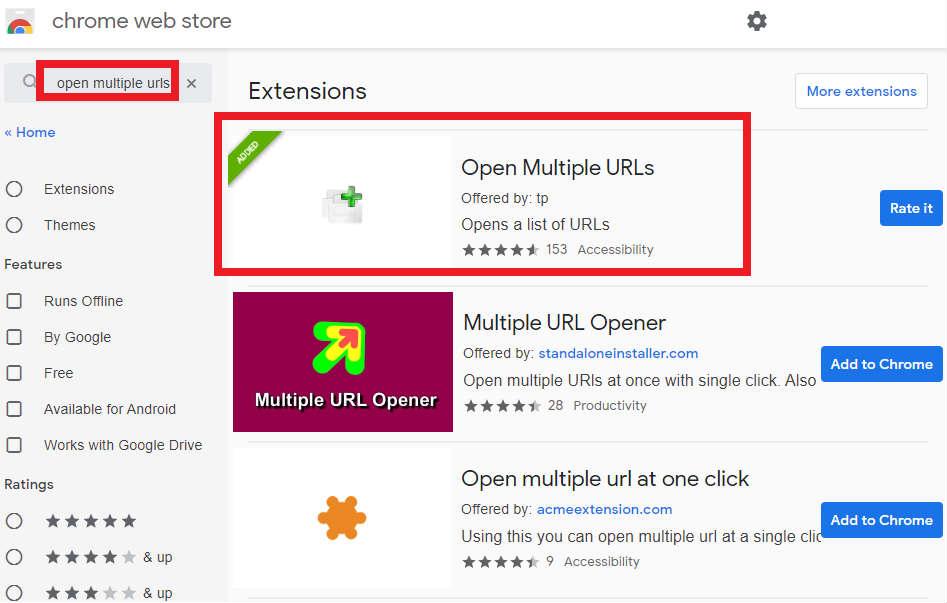
Task: Click the Offered by: tp text
Action: (x=504, y=198)
